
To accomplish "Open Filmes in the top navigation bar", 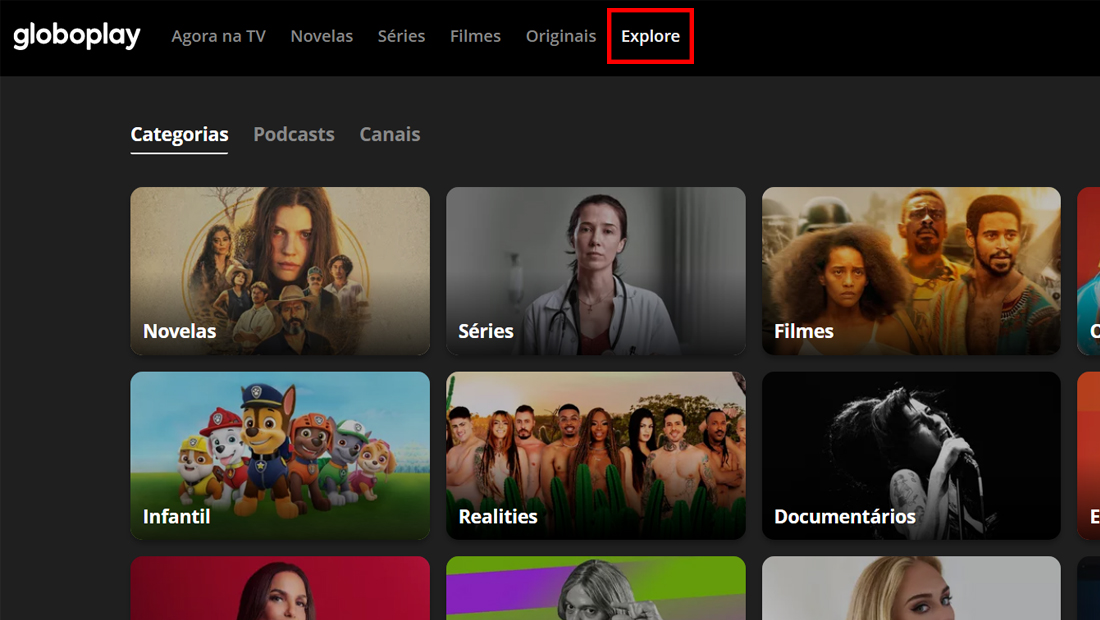I will [x=475, y=36].
